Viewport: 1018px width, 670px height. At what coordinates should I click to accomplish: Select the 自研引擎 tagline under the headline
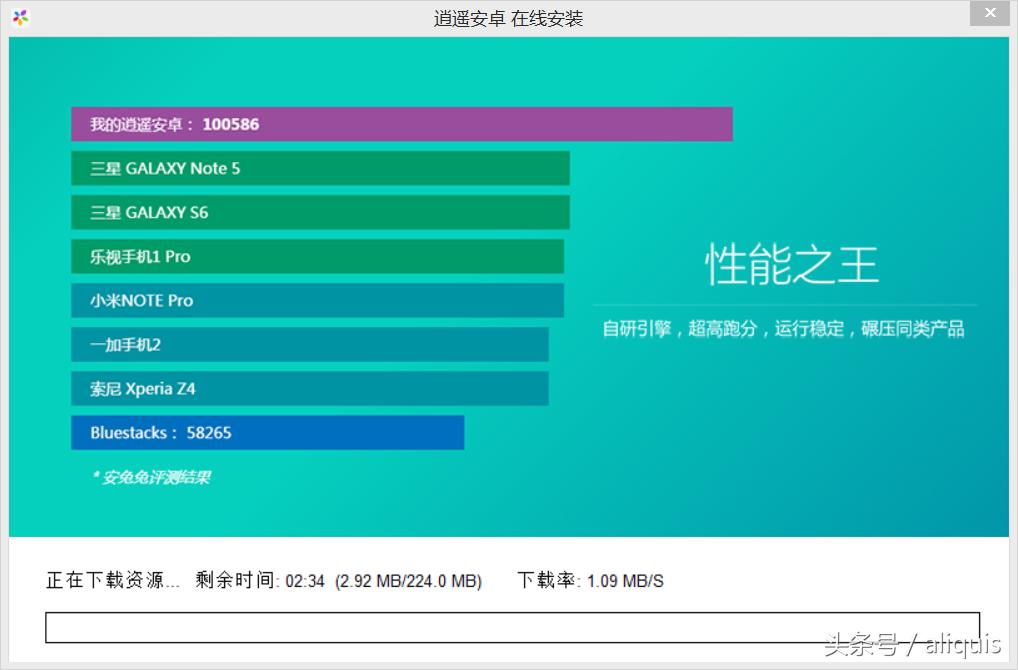click(x=782, y=327)
